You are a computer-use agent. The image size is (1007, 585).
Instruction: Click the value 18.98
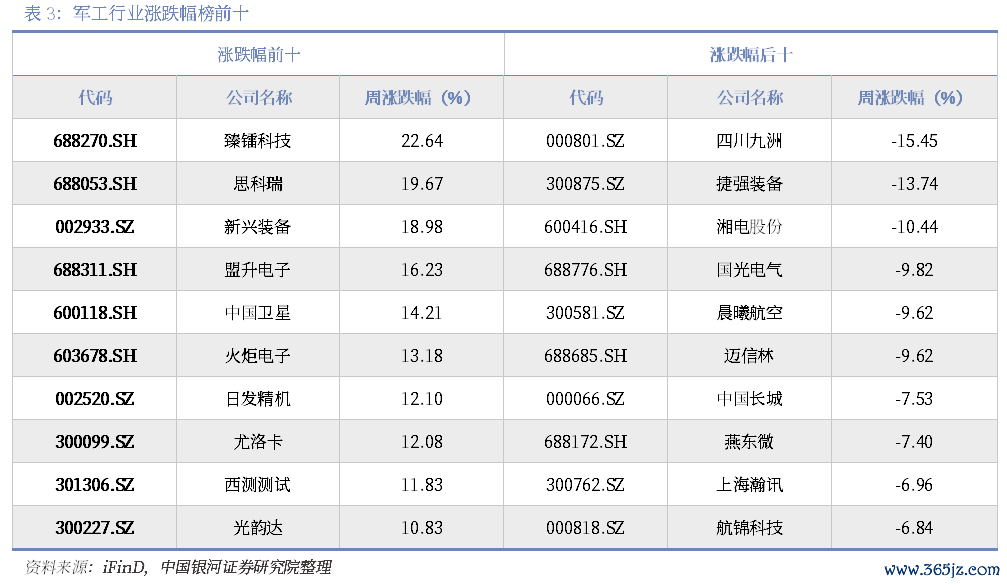[422, 227]
